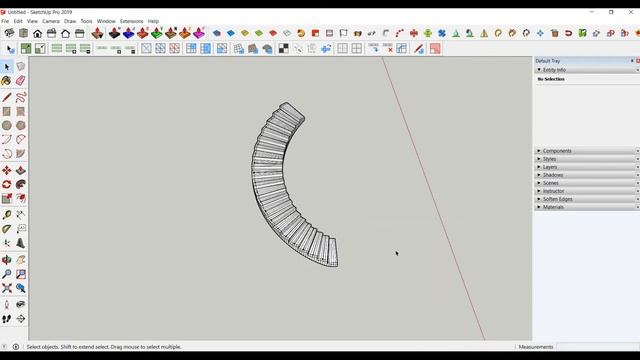Open the Edit menu
The height and width of the screenshot is (360, 640).
tap(18, 21)
